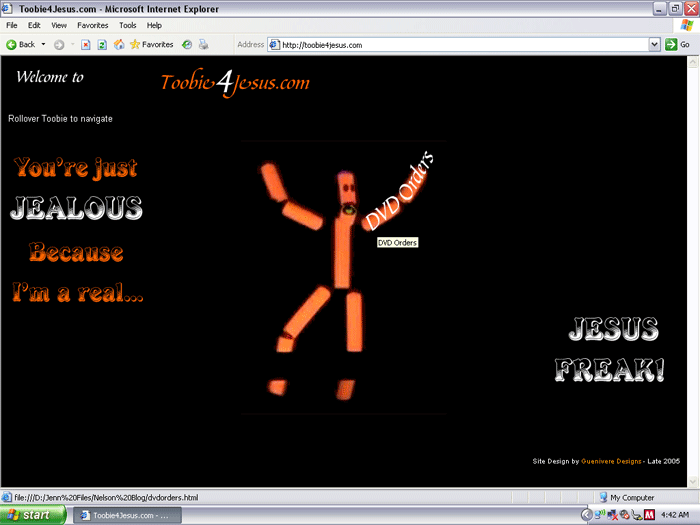
Task: Click the scrollbar up arrow
Action: [693, 62]
